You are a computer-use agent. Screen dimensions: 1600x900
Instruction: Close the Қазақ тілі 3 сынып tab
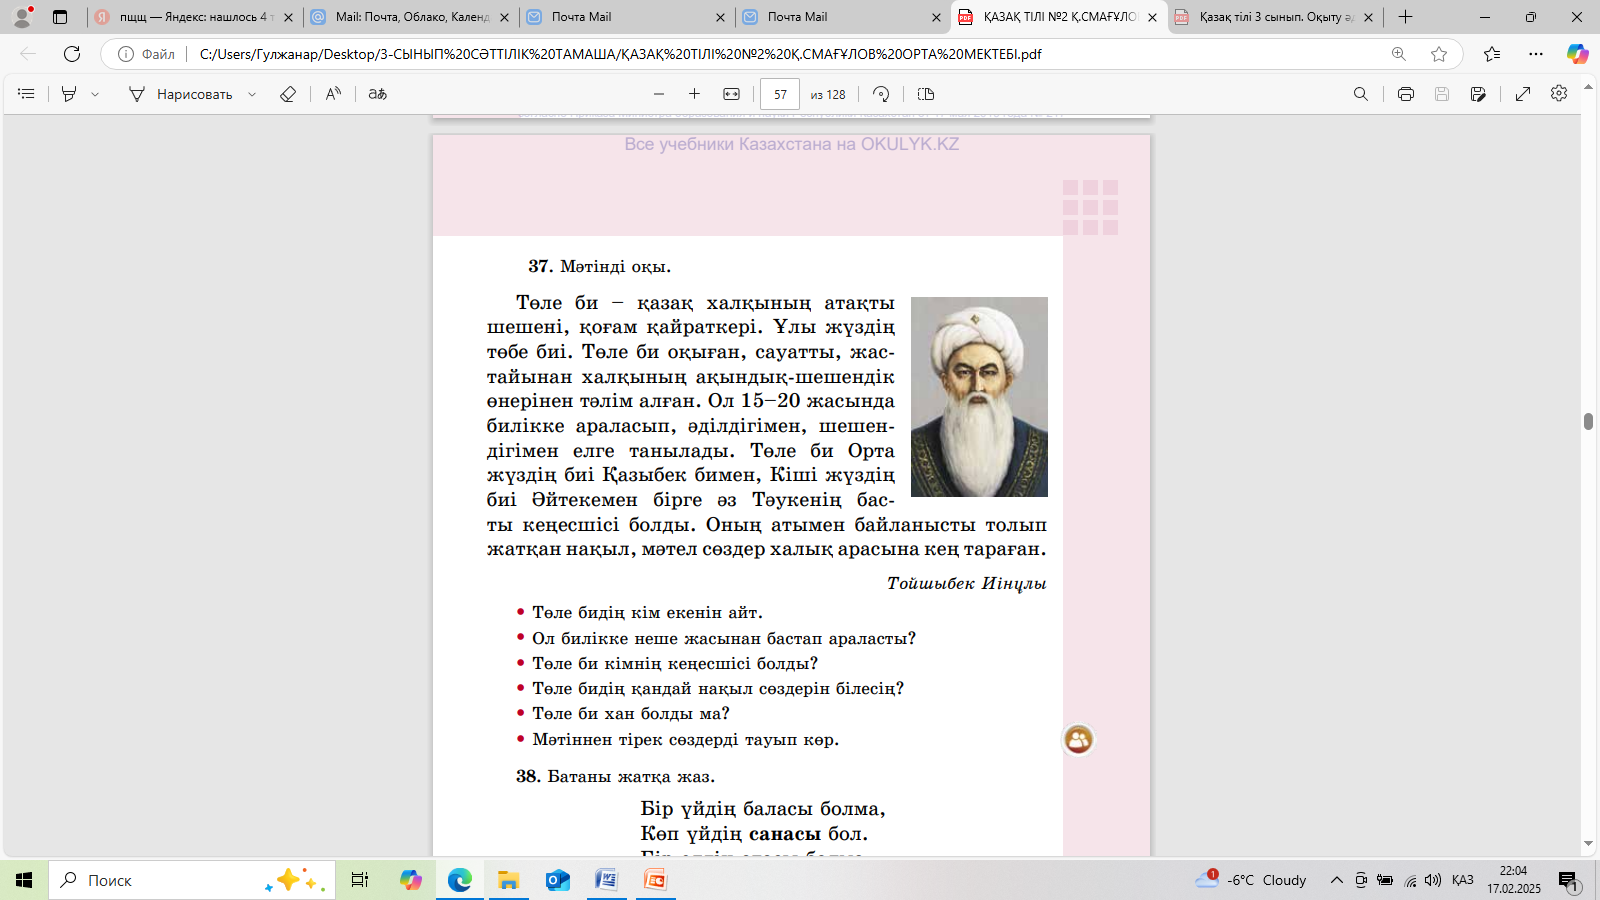tap(1368, 17)
